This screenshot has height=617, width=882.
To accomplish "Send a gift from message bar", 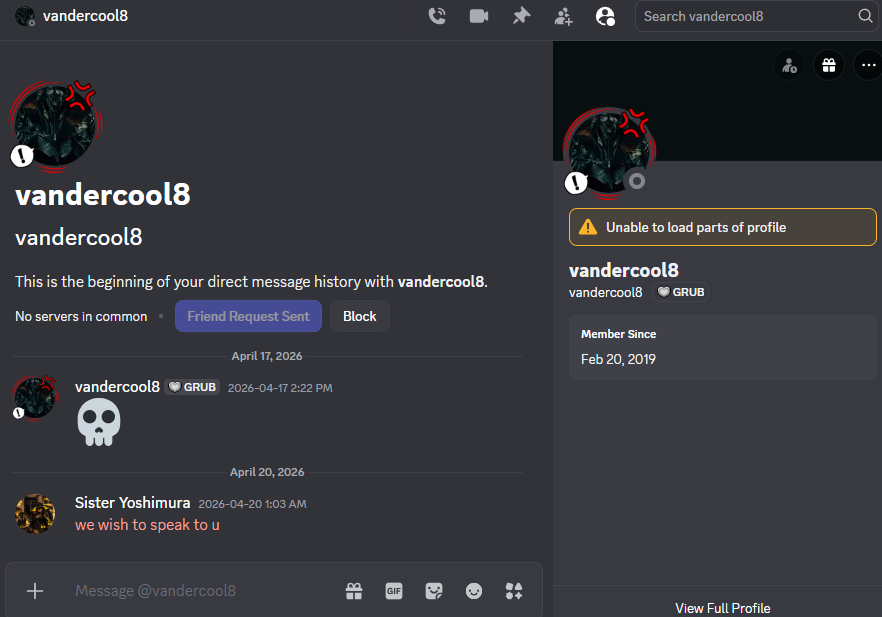I will [x=354, y=591].
